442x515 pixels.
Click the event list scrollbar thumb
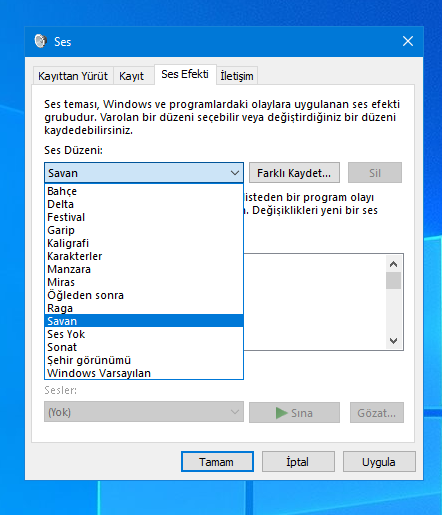pyautogui.click(x=393, y=280)
